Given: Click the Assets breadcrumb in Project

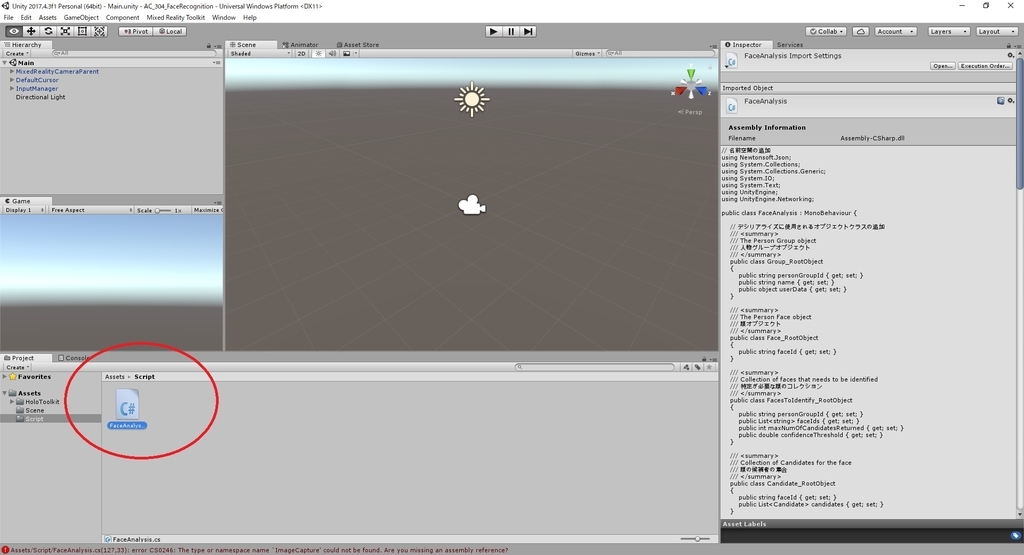Looking at the screenshot, I should coord(114,377).
